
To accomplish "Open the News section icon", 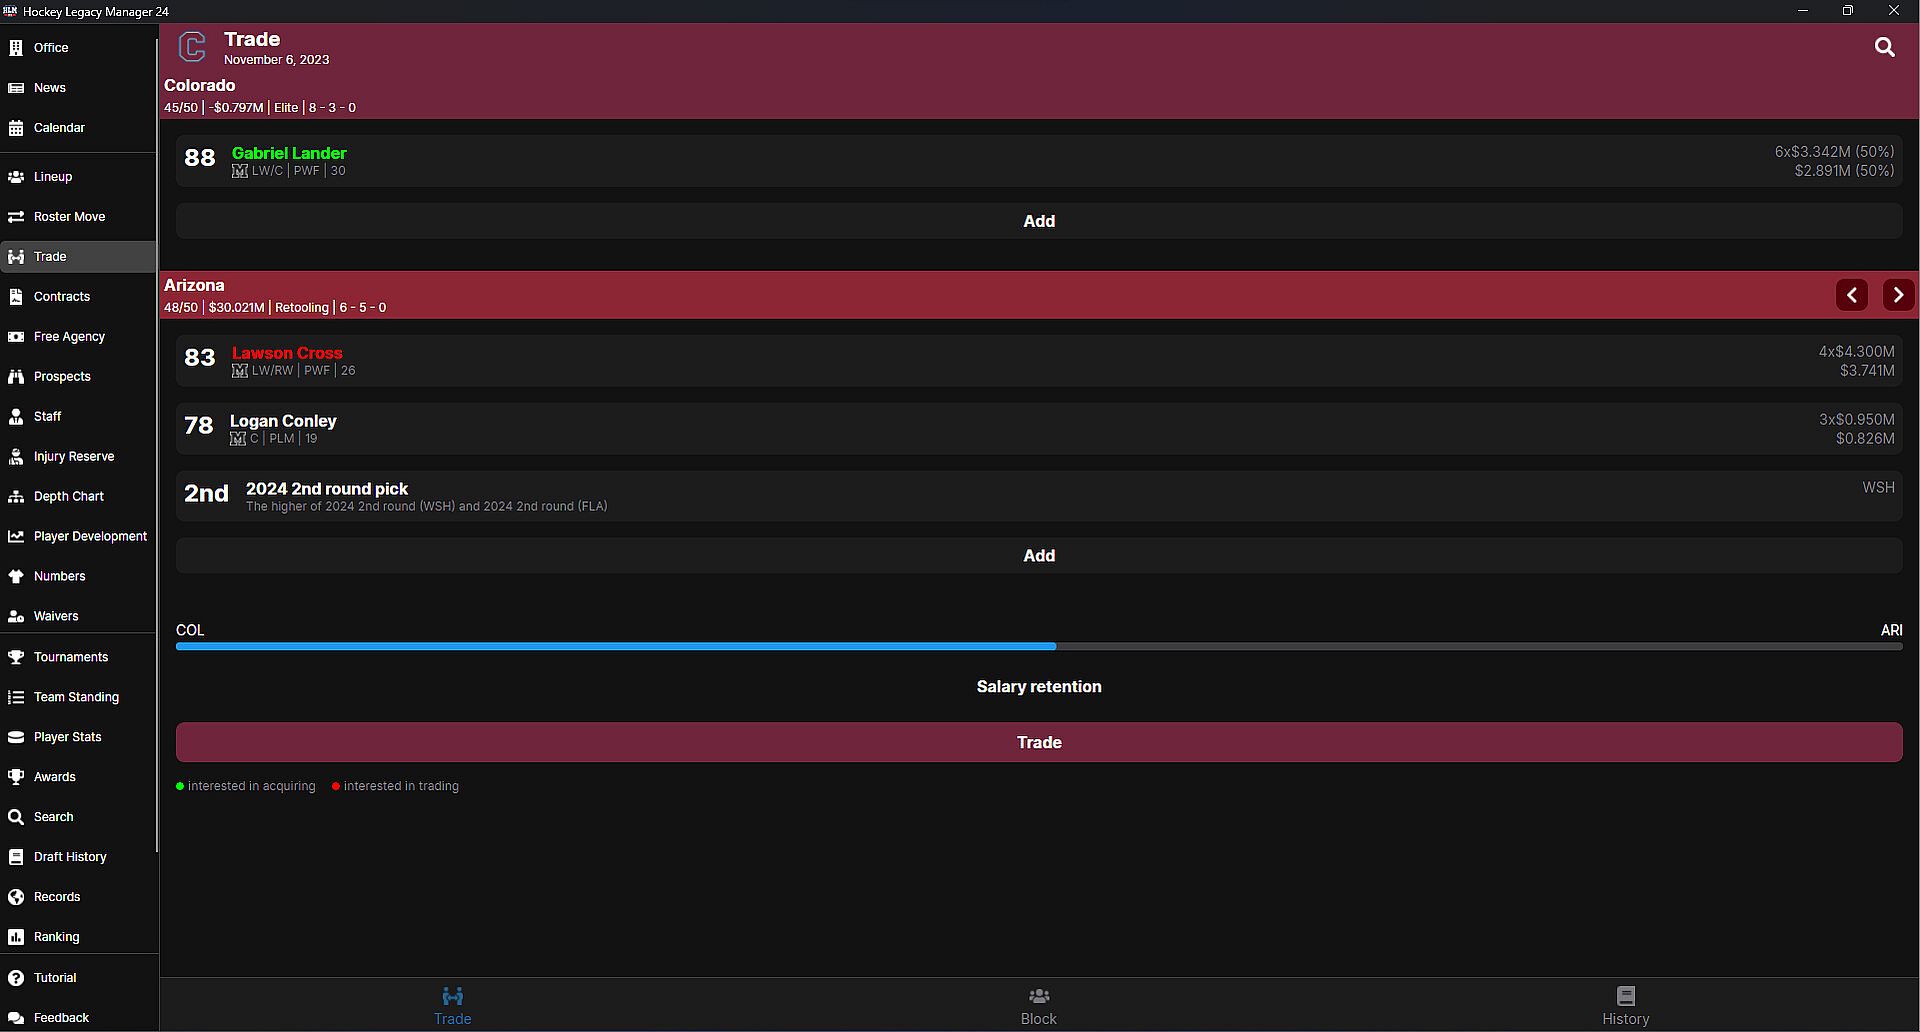I will tap(16, 88).
